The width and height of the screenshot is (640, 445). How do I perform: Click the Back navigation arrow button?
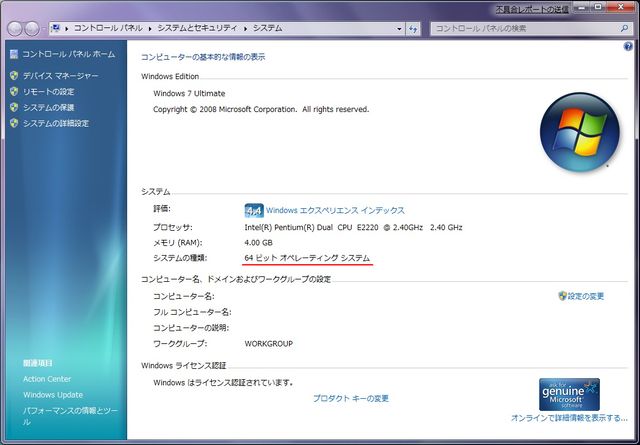tap(15, 29)
